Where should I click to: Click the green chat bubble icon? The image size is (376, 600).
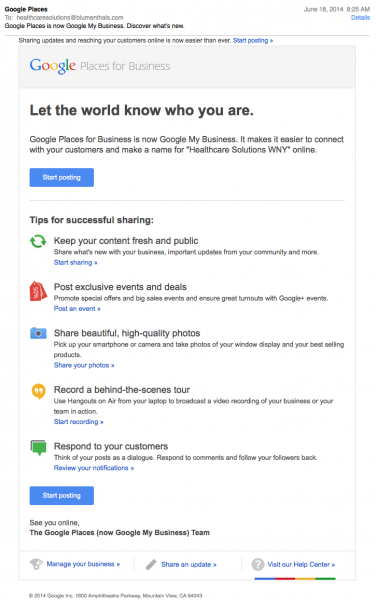pos(38,448)
